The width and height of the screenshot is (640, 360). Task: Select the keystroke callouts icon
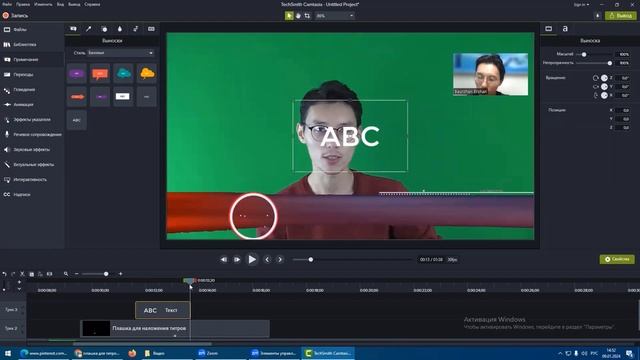[151, 29]
